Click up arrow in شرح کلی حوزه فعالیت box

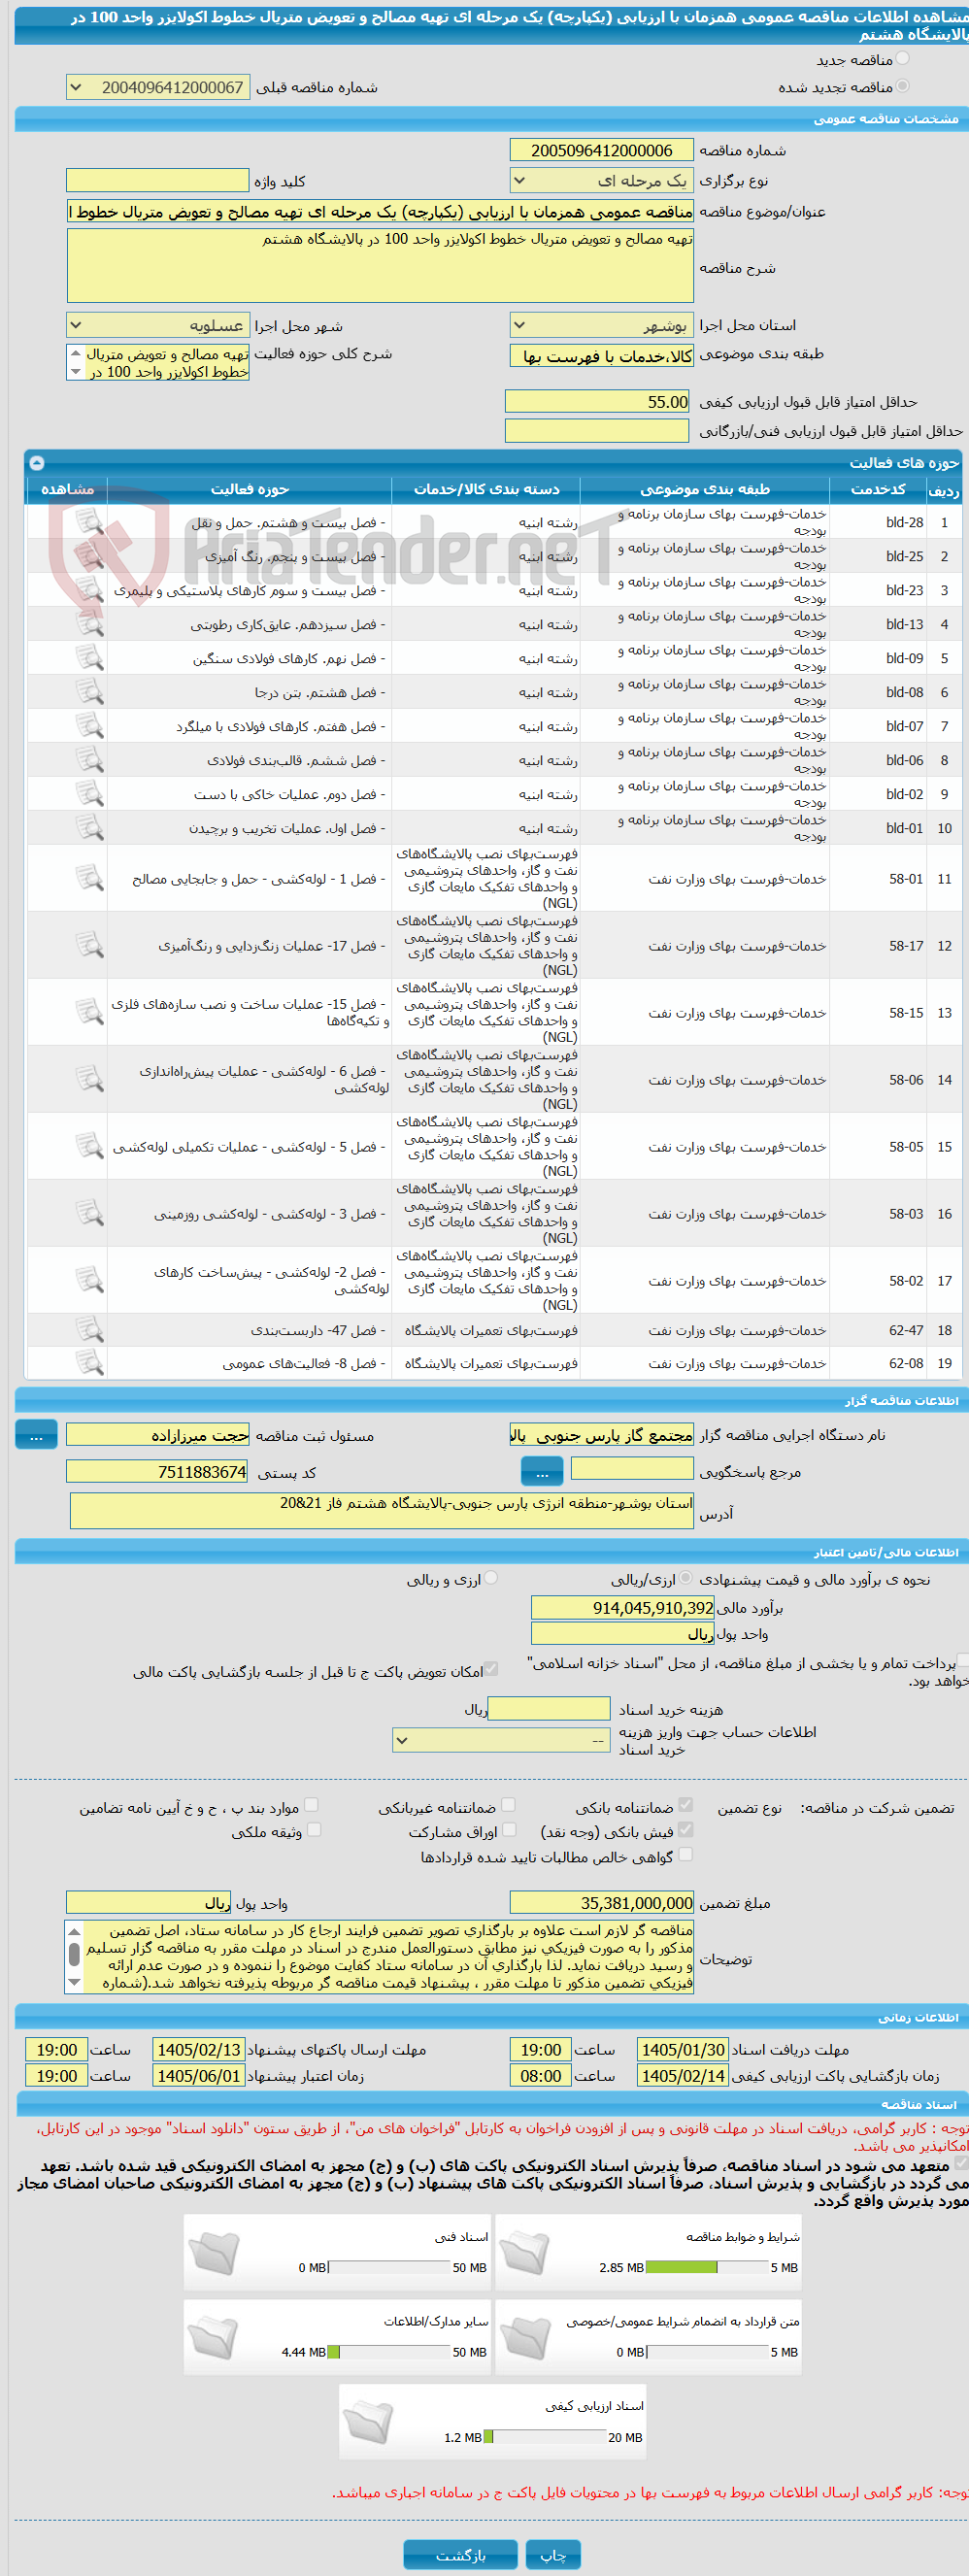[75, 353]
